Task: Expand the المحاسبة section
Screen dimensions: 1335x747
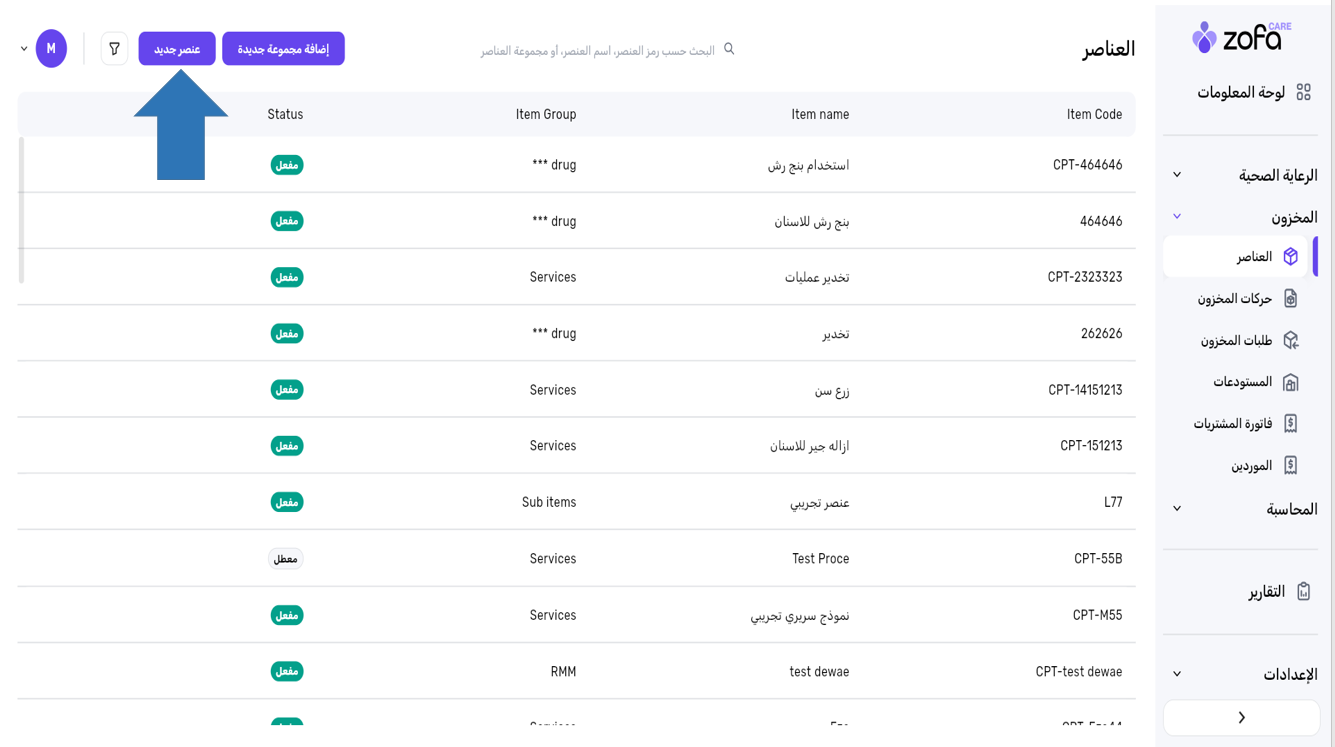Action: click(1177, 509)
